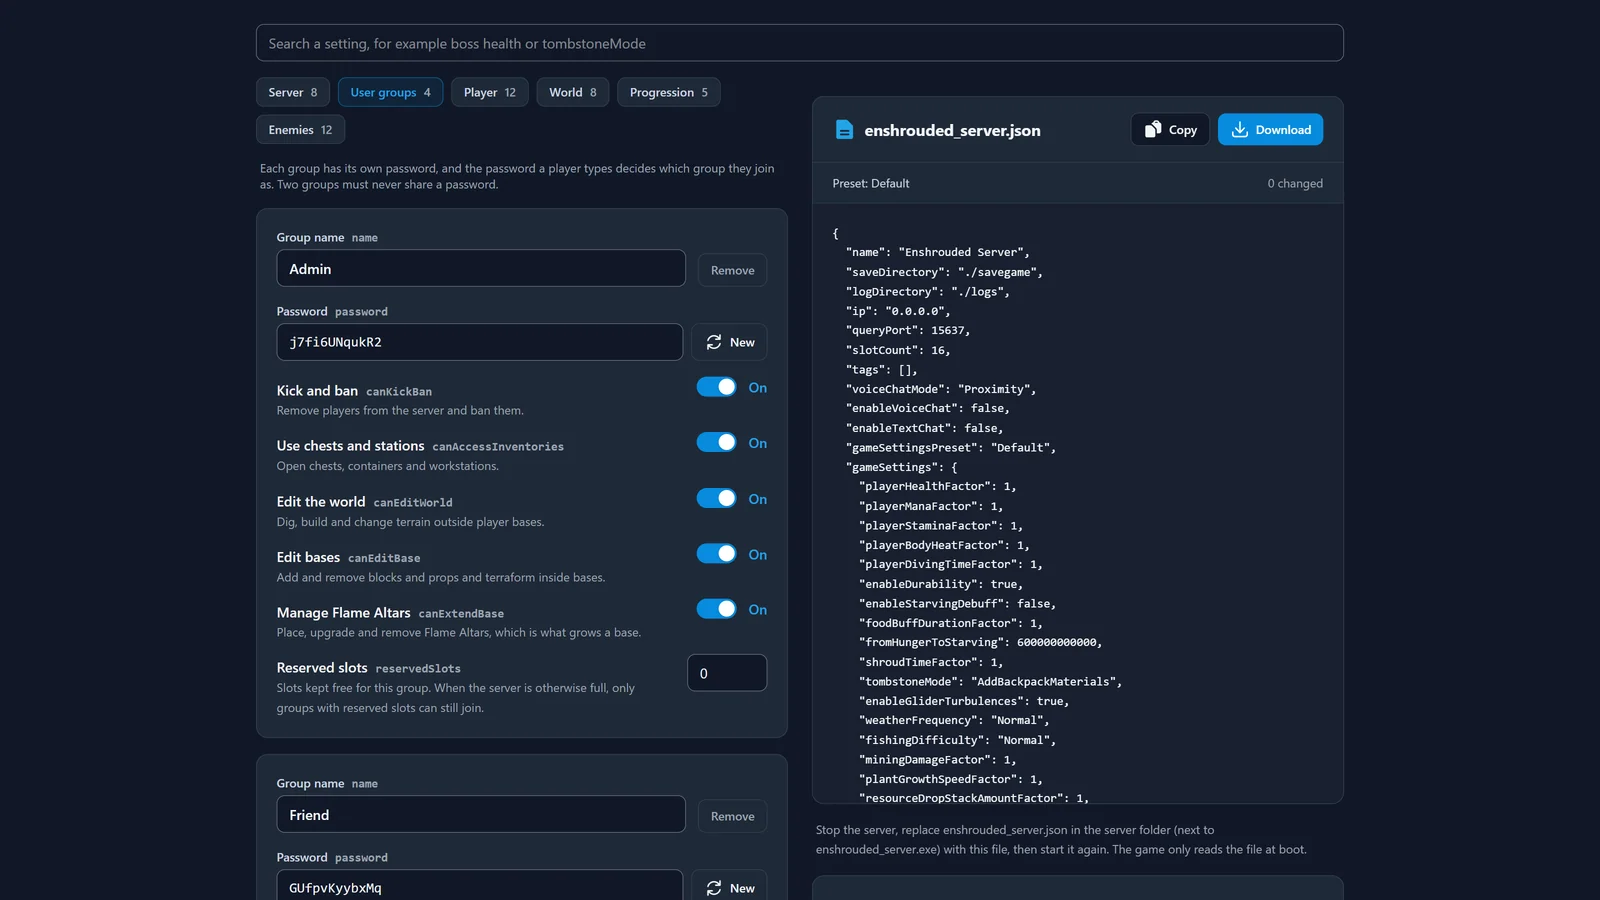Show the Enemies tab

pos(300,130)
